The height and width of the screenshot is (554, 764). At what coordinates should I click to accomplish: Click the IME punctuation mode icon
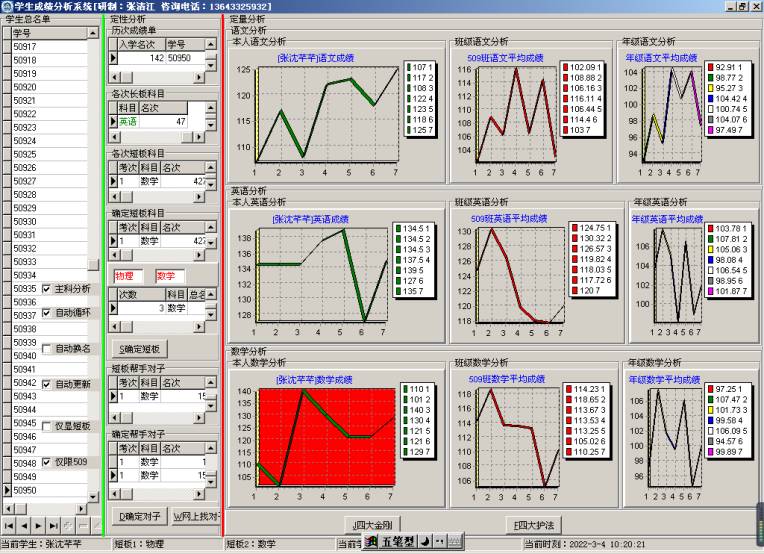tap(440, 542)
